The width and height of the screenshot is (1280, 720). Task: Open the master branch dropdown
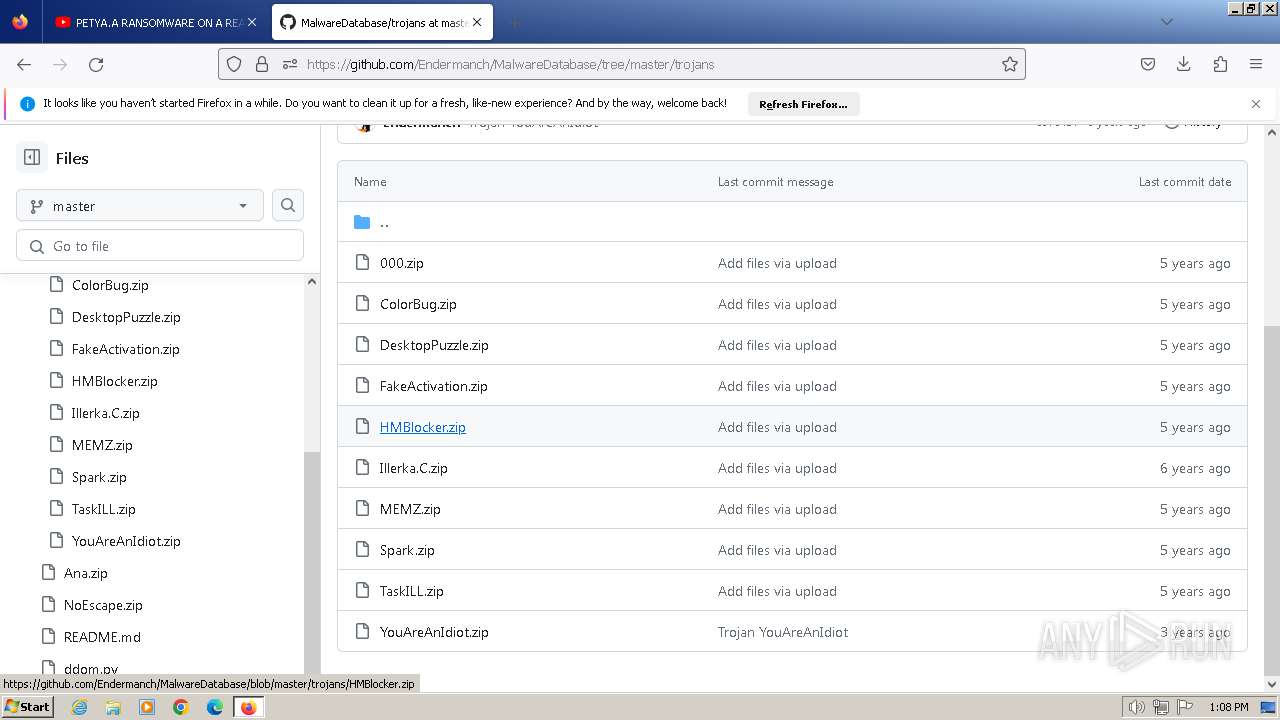tap(140, 206)
